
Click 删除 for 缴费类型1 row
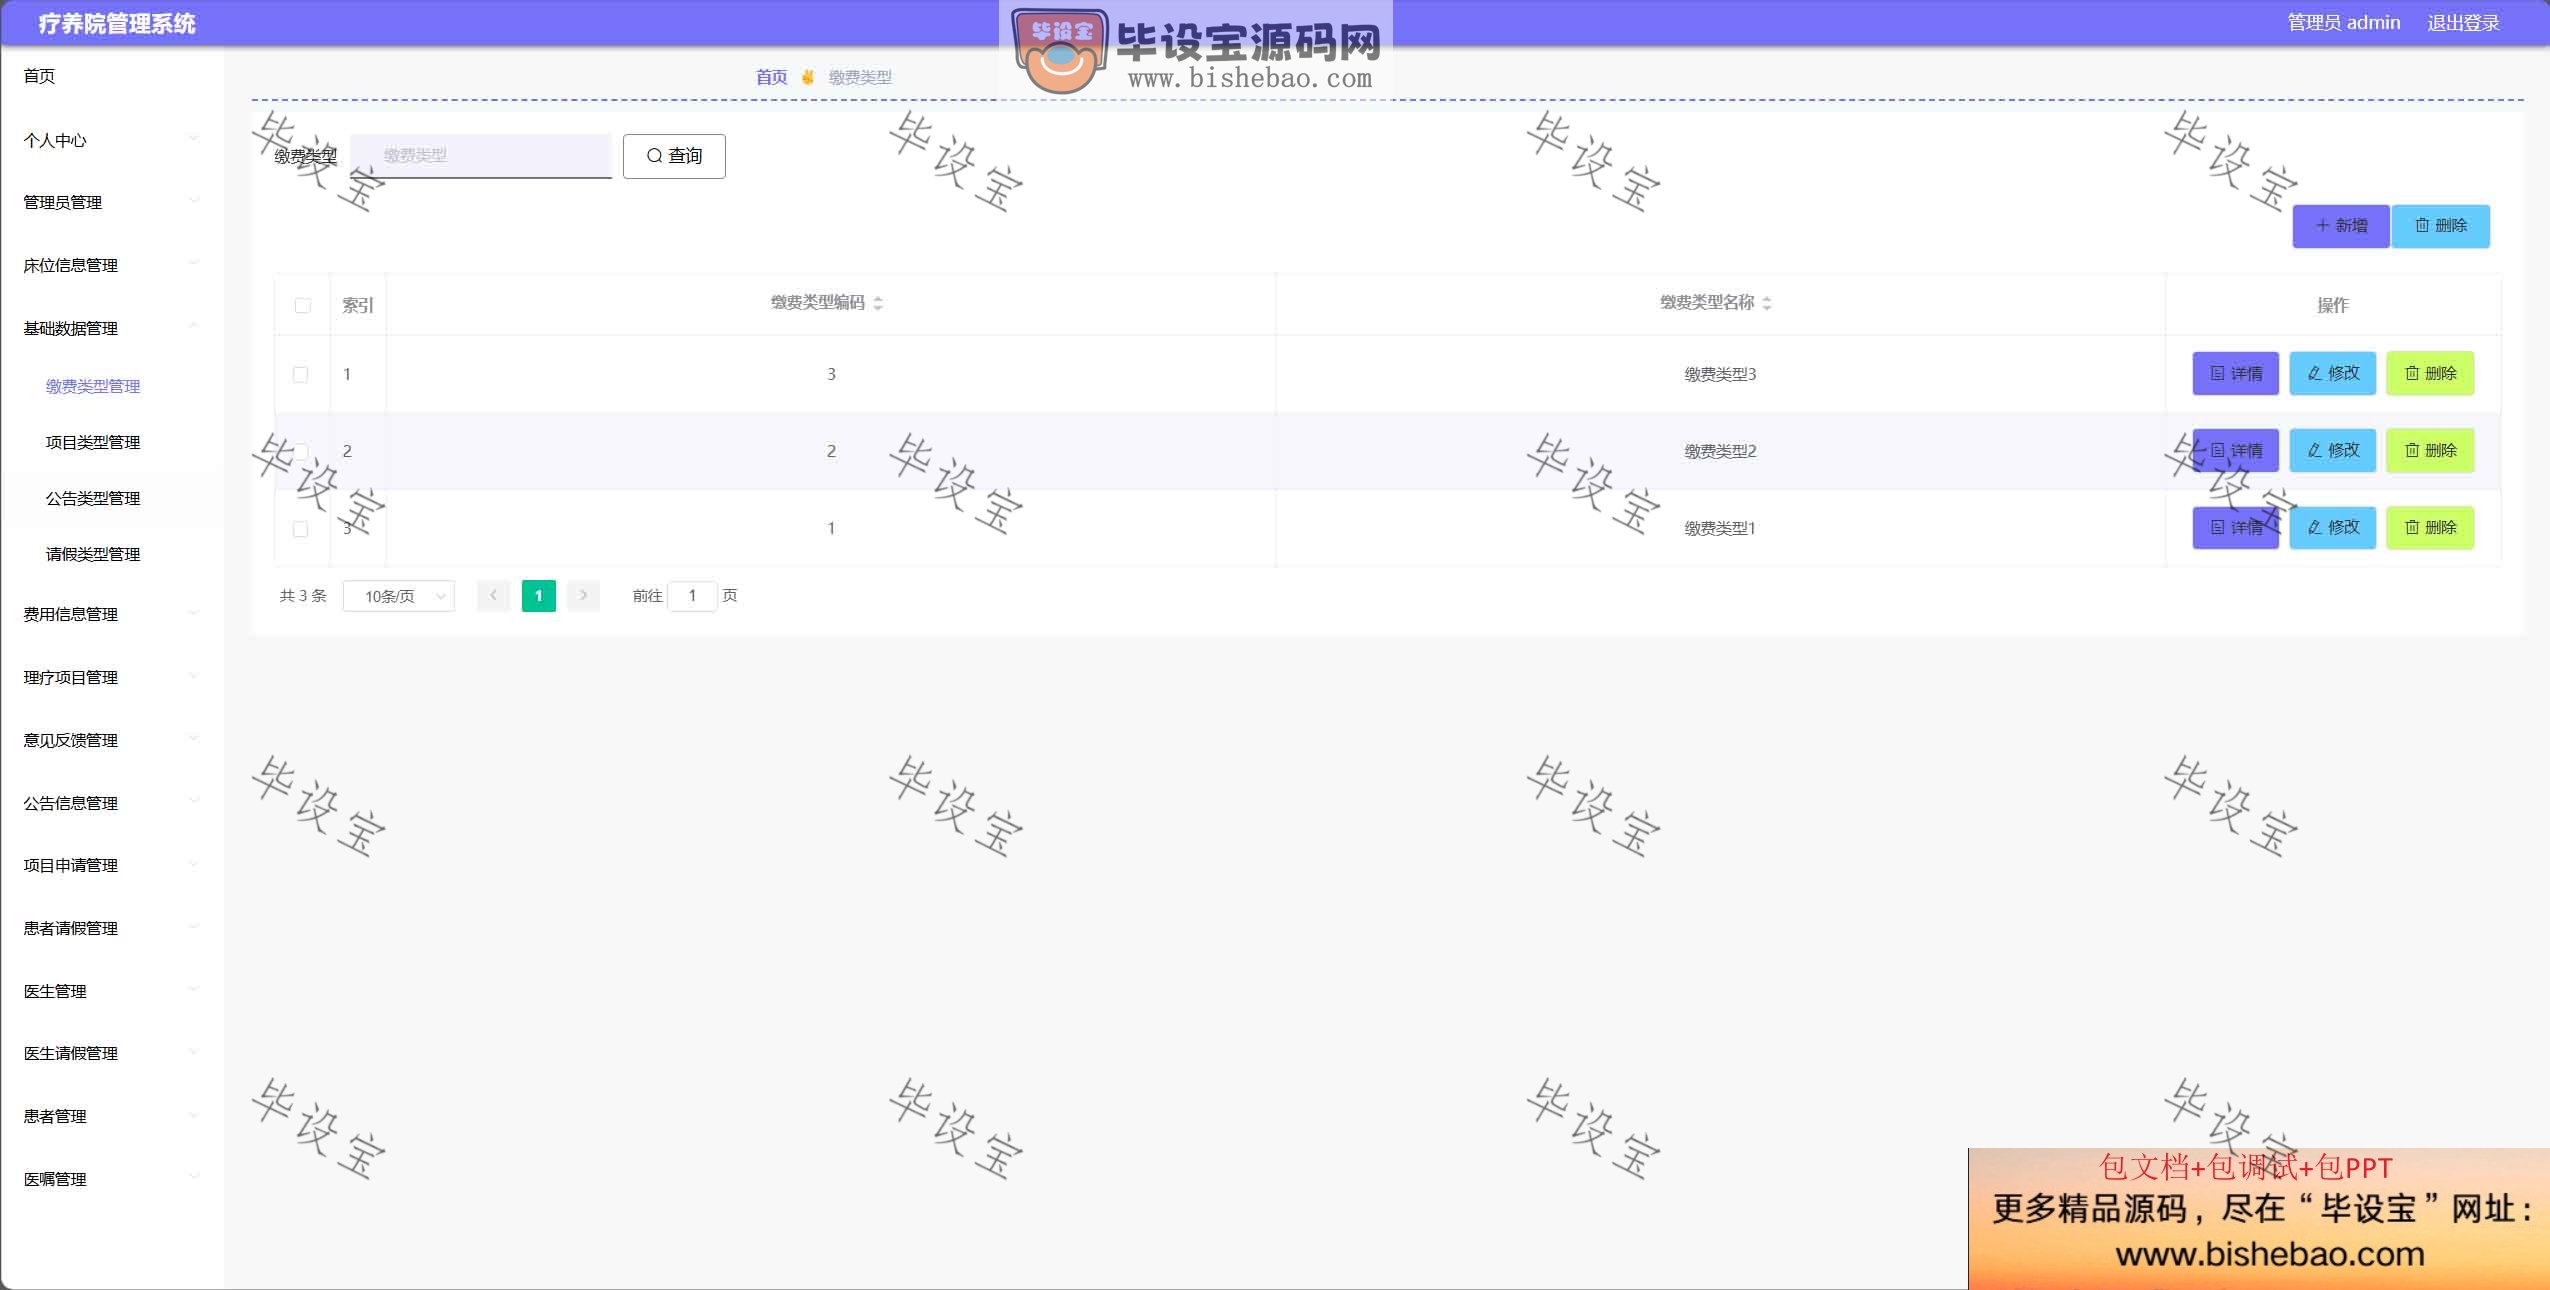[2430, 527]
